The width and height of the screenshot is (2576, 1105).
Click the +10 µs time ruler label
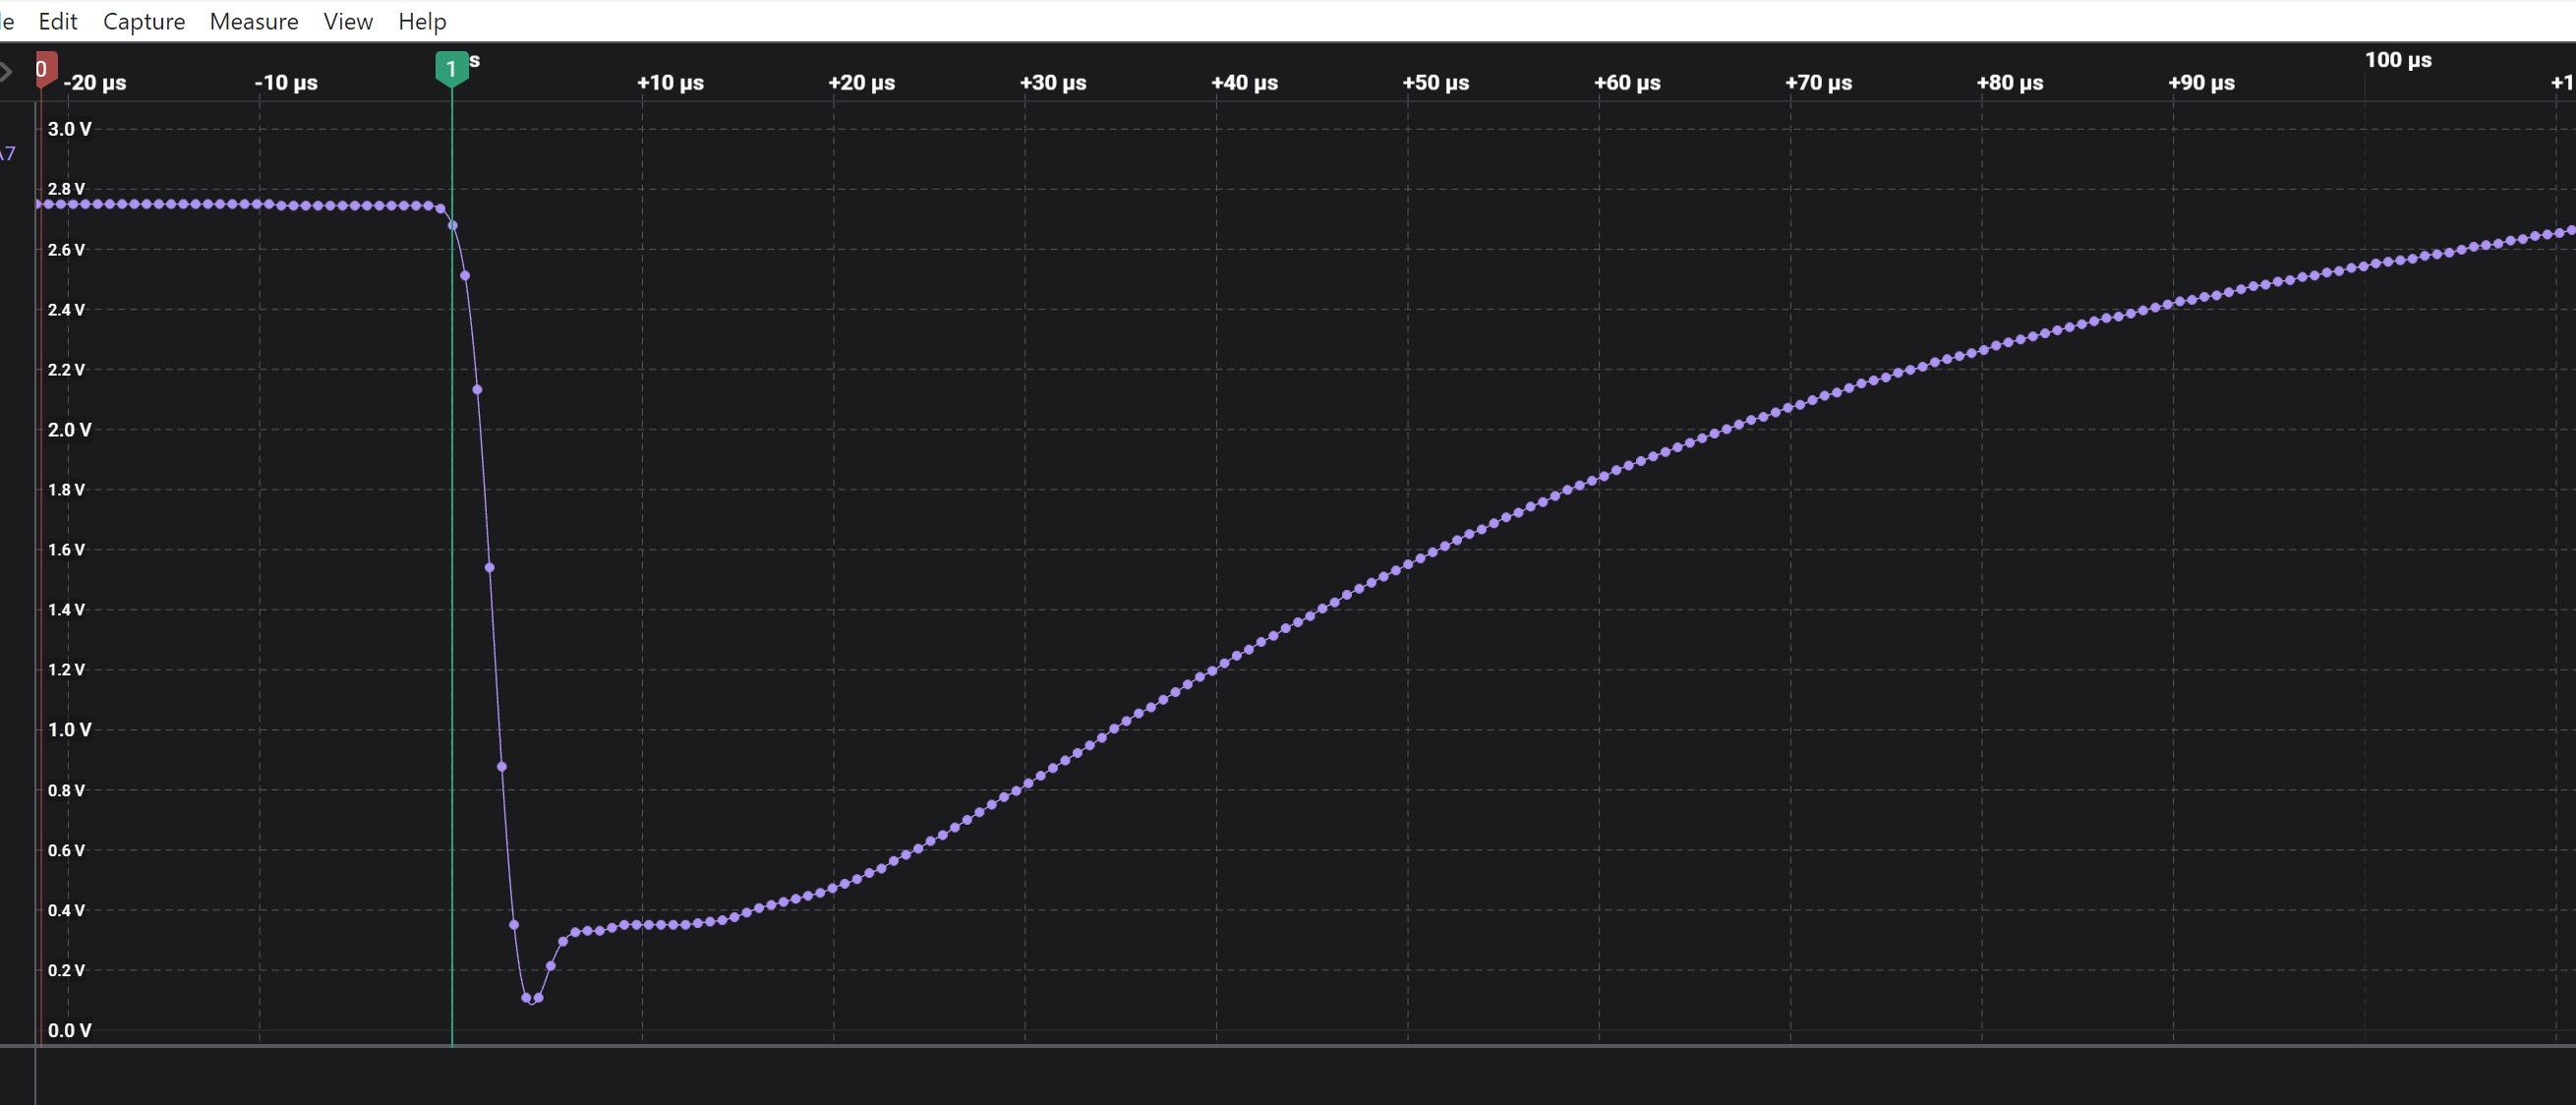[x=670, y=83]
